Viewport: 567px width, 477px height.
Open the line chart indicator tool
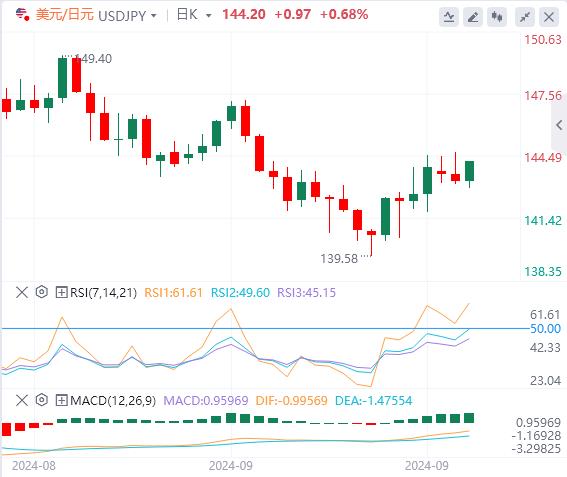449,17
